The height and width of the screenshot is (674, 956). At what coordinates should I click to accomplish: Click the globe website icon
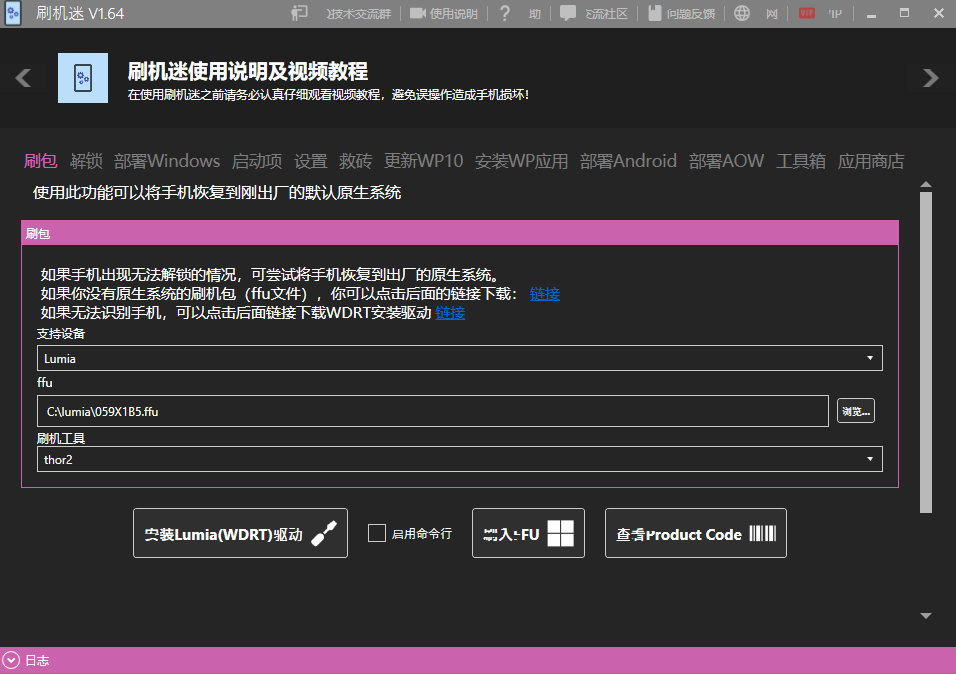pyautogui.click(x=741, y=14)
